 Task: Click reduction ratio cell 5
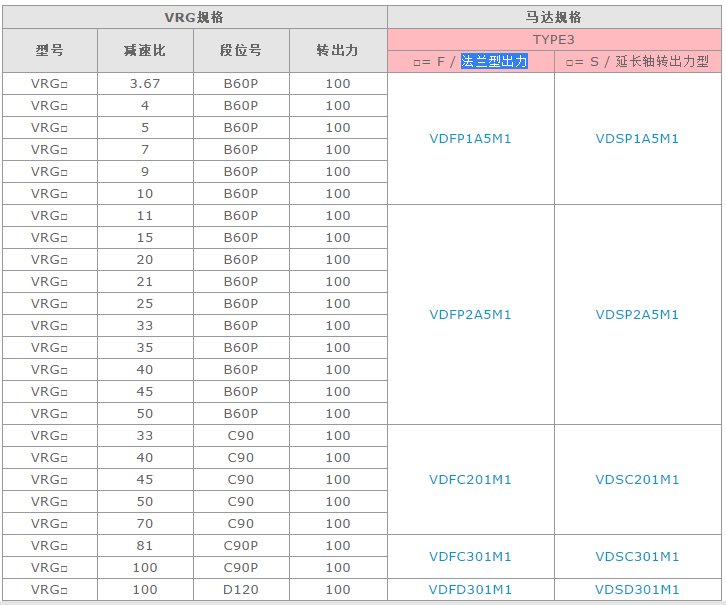(145, 127)
